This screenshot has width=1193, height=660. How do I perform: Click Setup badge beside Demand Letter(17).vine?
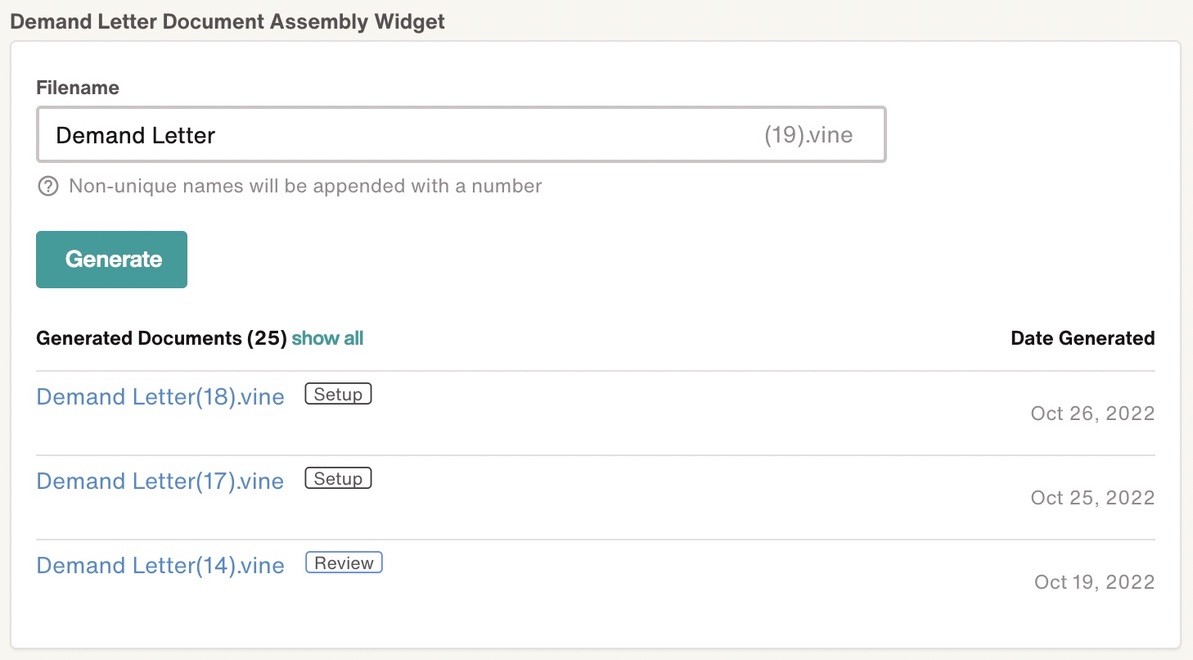point(339,479)
